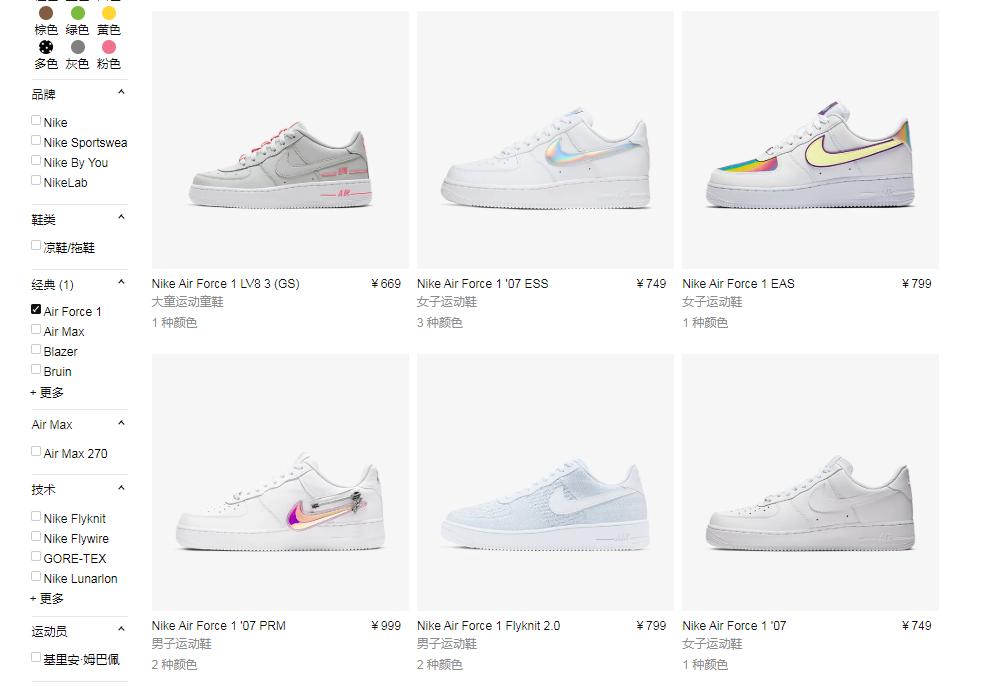Open Nike Air Force 1 EAS shoe image
Viewport: 1002px width, 687px height.
810,140
